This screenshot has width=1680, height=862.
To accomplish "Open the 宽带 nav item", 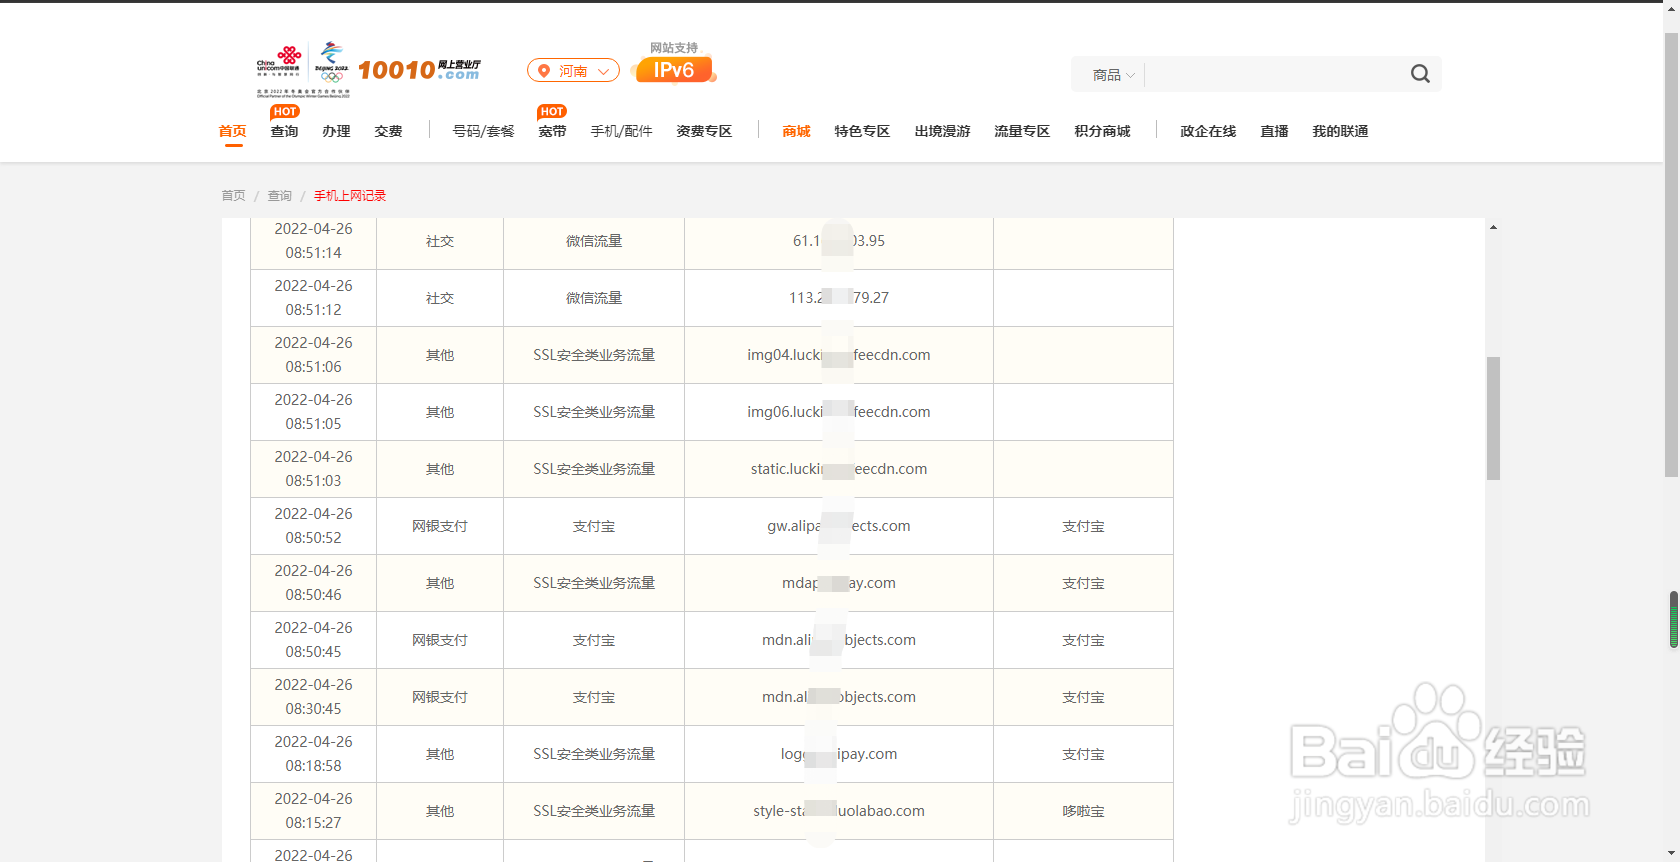I will tap(553, 131).
